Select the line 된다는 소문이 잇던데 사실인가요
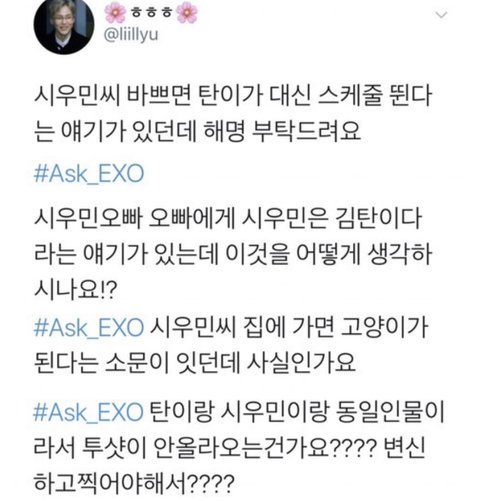Image resolution: width=480 pixels, height=501 pixels. click(195, 363)
